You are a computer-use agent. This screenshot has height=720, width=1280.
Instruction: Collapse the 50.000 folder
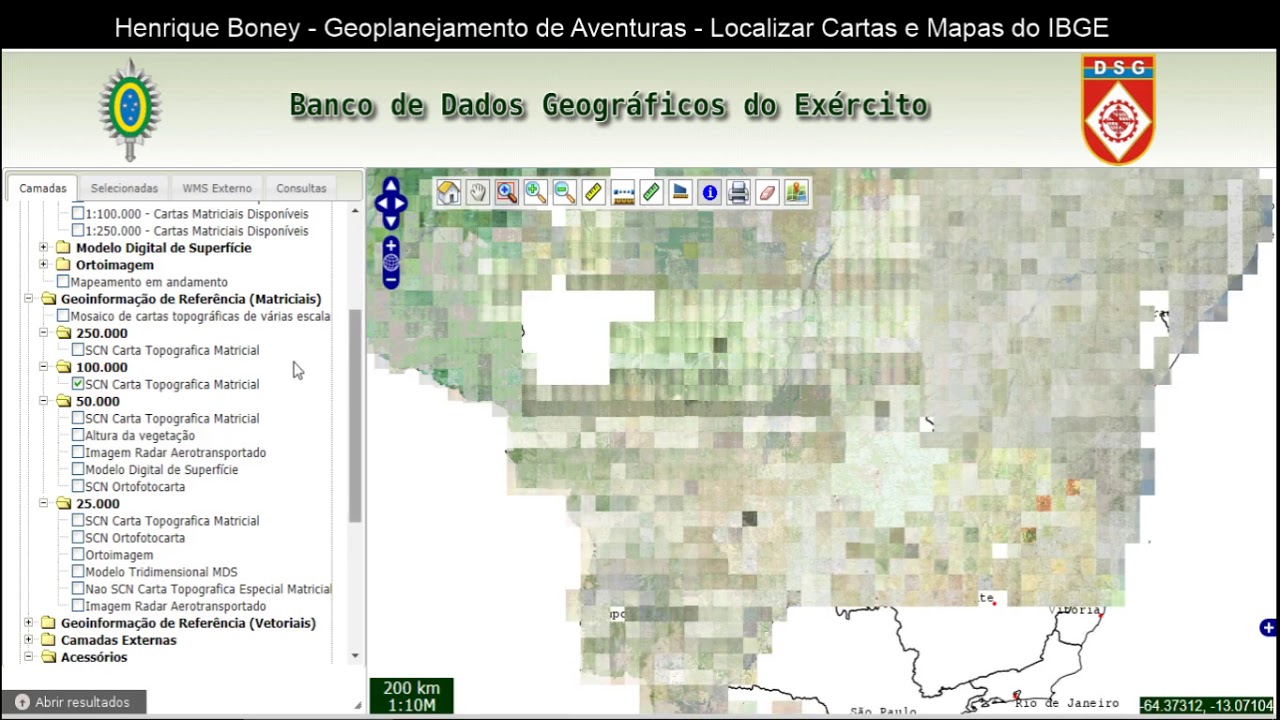43,400
